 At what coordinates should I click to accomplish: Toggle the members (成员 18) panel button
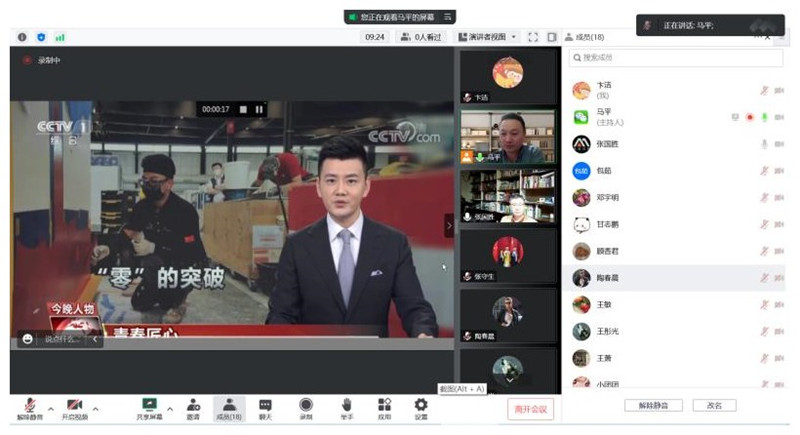229,409
